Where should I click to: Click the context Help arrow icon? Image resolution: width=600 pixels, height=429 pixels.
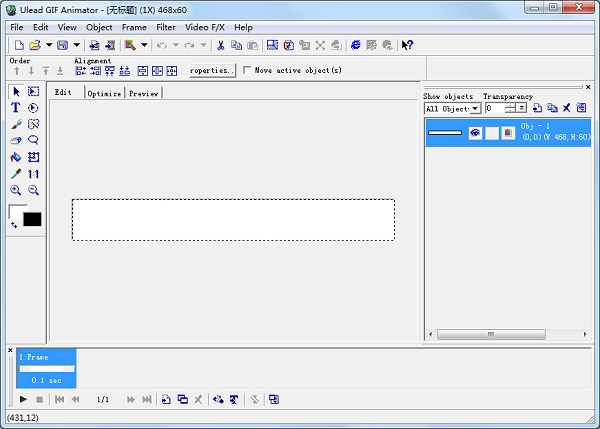click(x=407, y=45)
